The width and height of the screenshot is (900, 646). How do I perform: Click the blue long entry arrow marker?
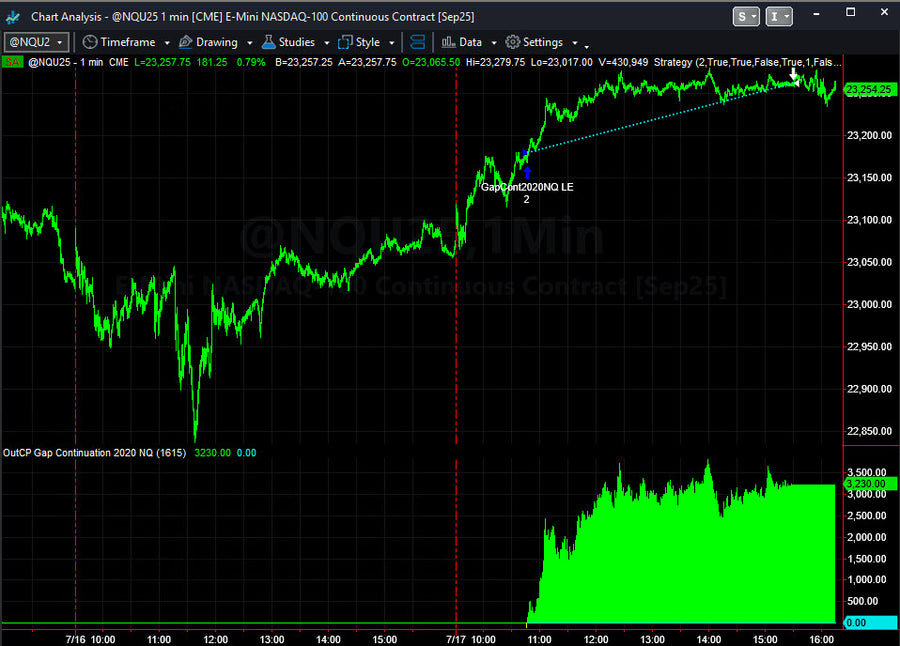(x=527, y=172)
